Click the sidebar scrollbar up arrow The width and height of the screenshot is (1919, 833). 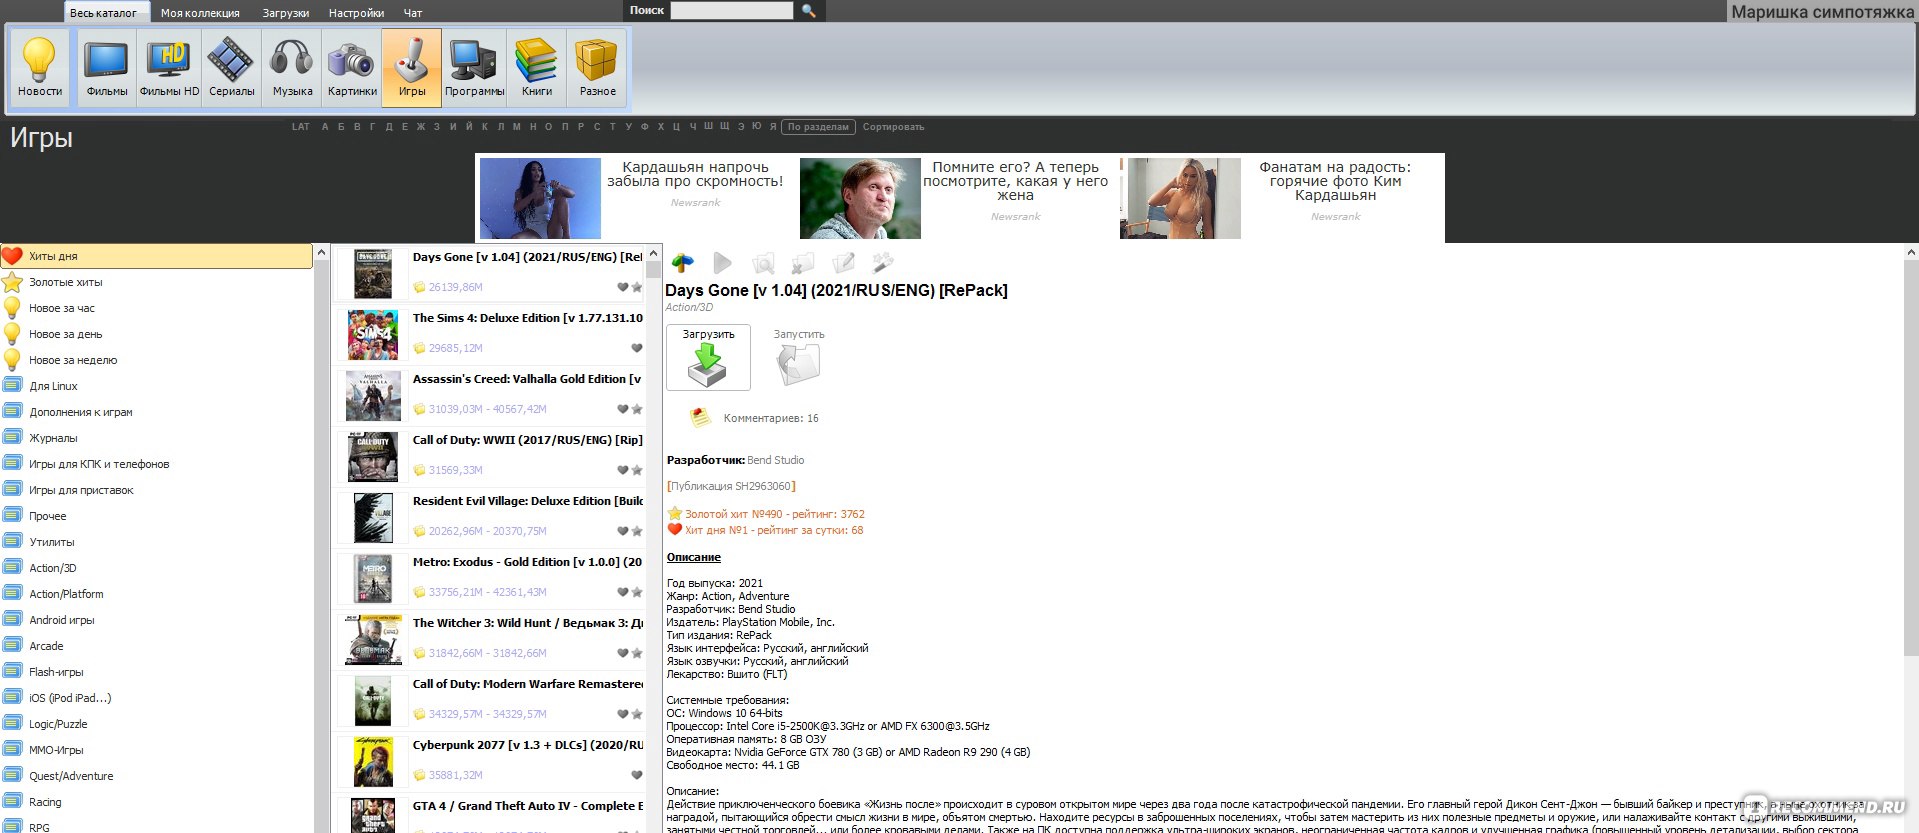pos(321,253)
